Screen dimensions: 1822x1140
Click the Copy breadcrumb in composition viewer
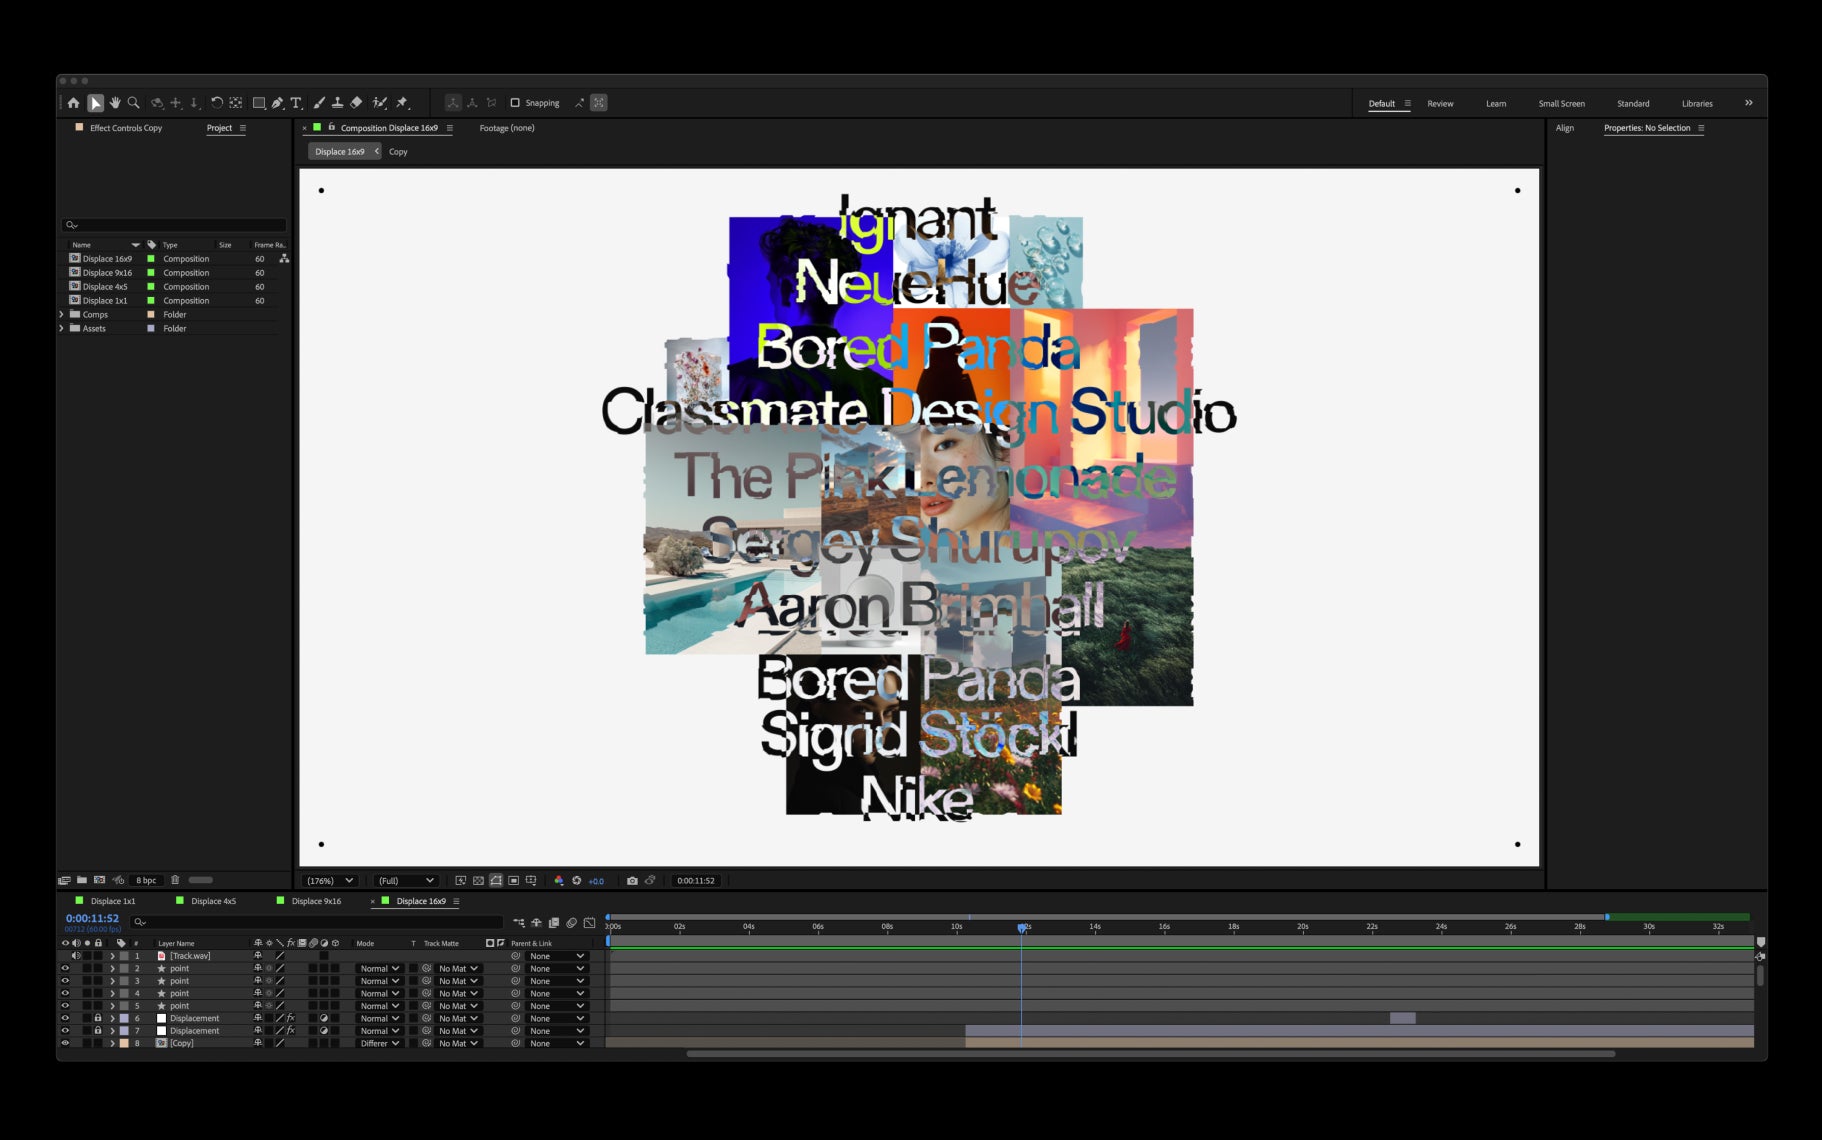tap(398, 152)
